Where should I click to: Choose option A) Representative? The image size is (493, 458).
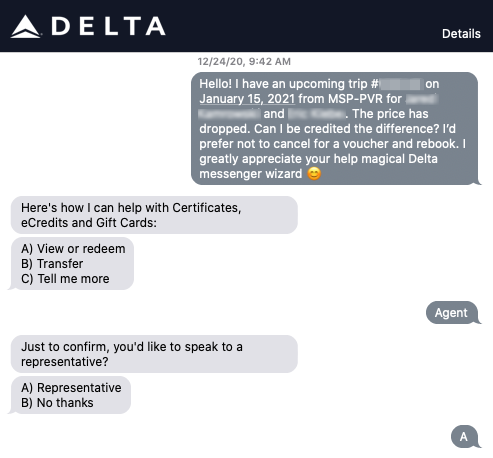[71, 388]
